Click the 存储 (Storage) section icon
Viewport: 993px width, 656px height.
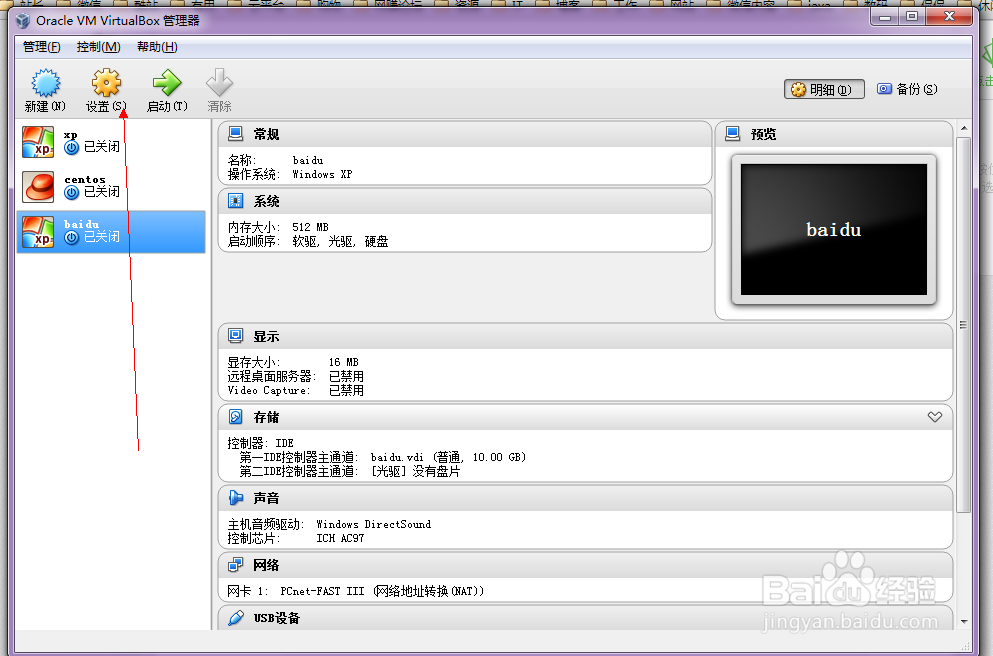pos(234,417)
